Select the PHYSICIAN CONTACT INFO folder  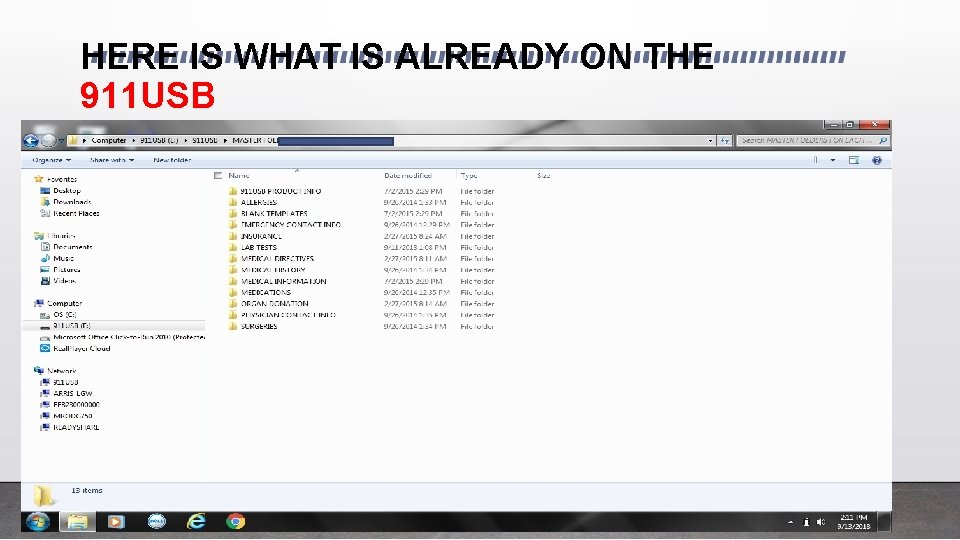[288, 315]
